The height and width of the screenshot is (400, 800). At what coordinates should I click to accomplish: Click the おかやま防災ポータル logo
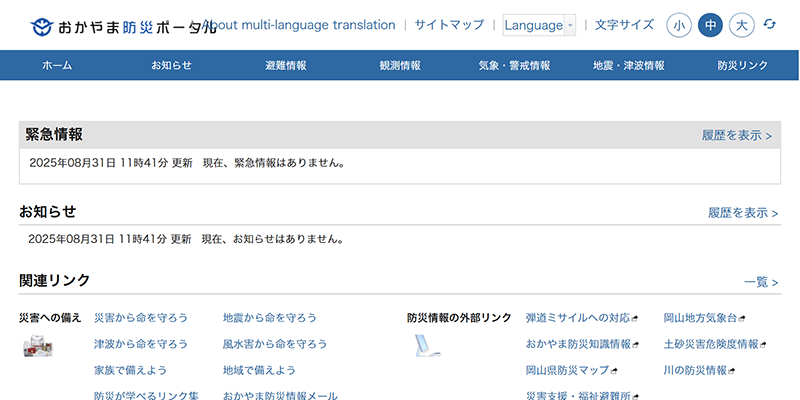(x=123, y=26)
